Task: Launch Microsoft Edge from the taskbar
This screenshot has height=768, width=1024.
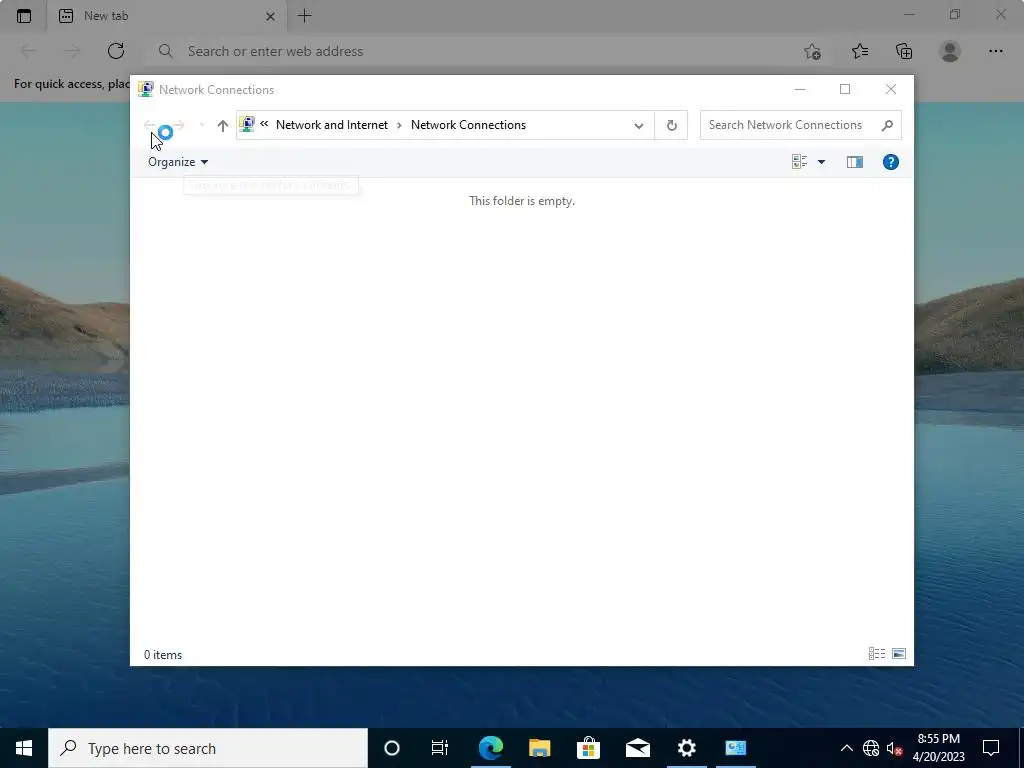Action: tap(490, 748)
